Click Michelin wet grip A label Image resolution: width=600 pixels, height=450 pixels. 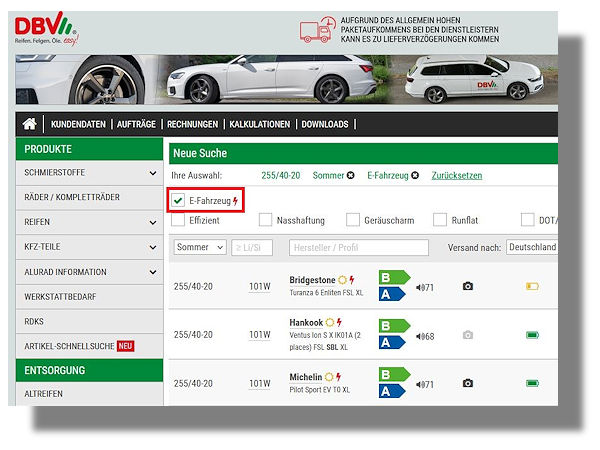(392, 391)
